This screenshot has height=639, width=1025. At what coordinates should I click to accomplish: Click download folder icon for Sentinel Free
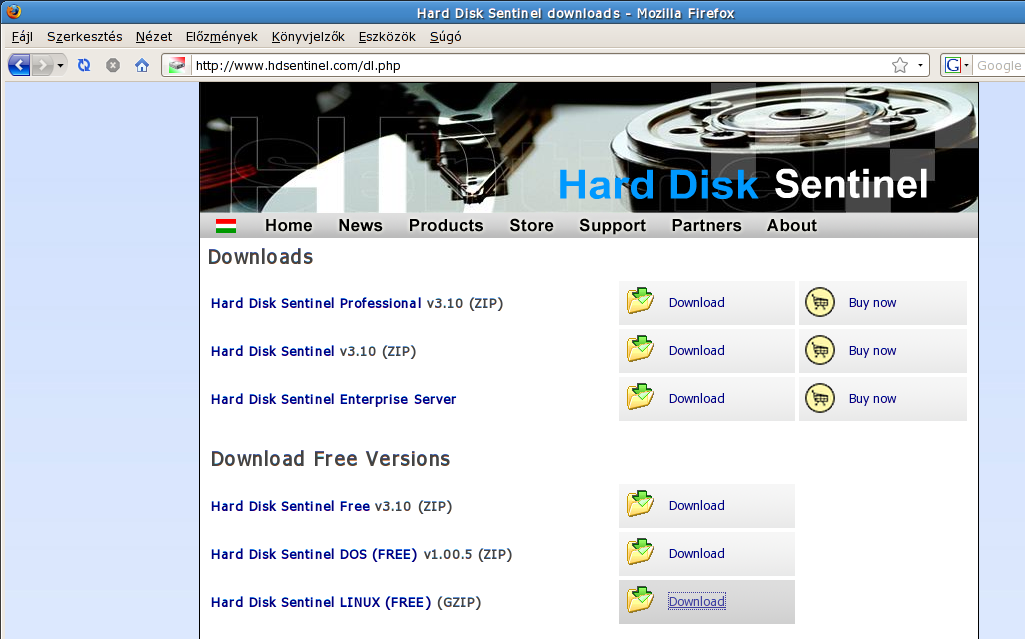click(640, 505)
